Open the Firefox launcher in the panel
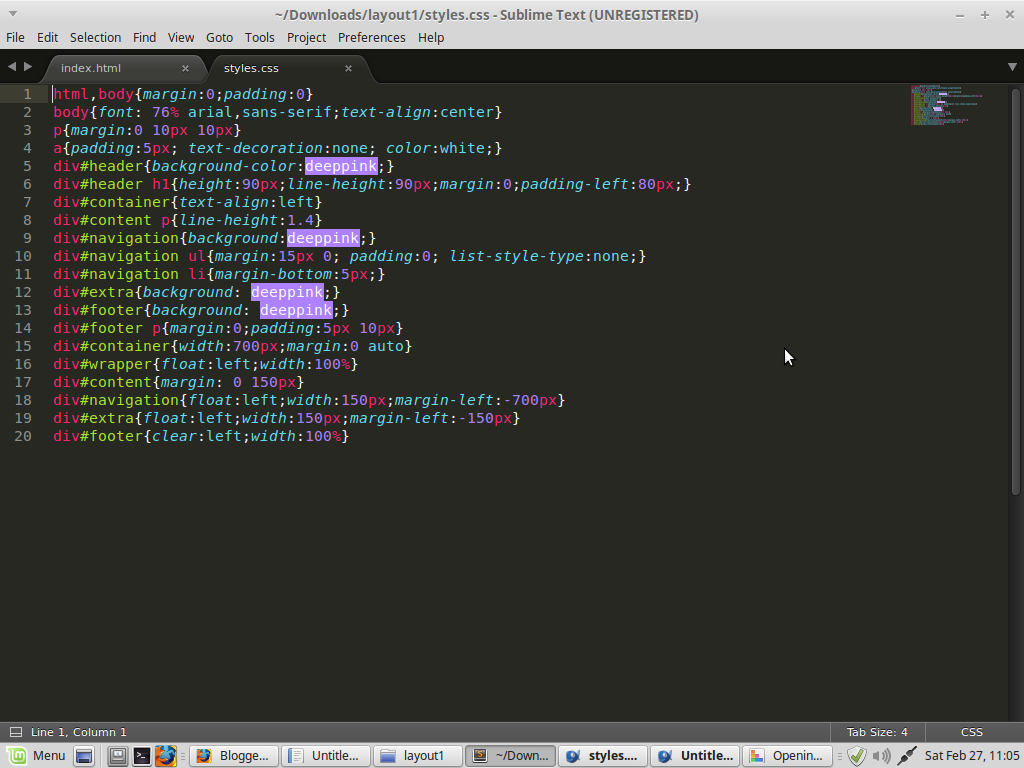 pos(165,756)
